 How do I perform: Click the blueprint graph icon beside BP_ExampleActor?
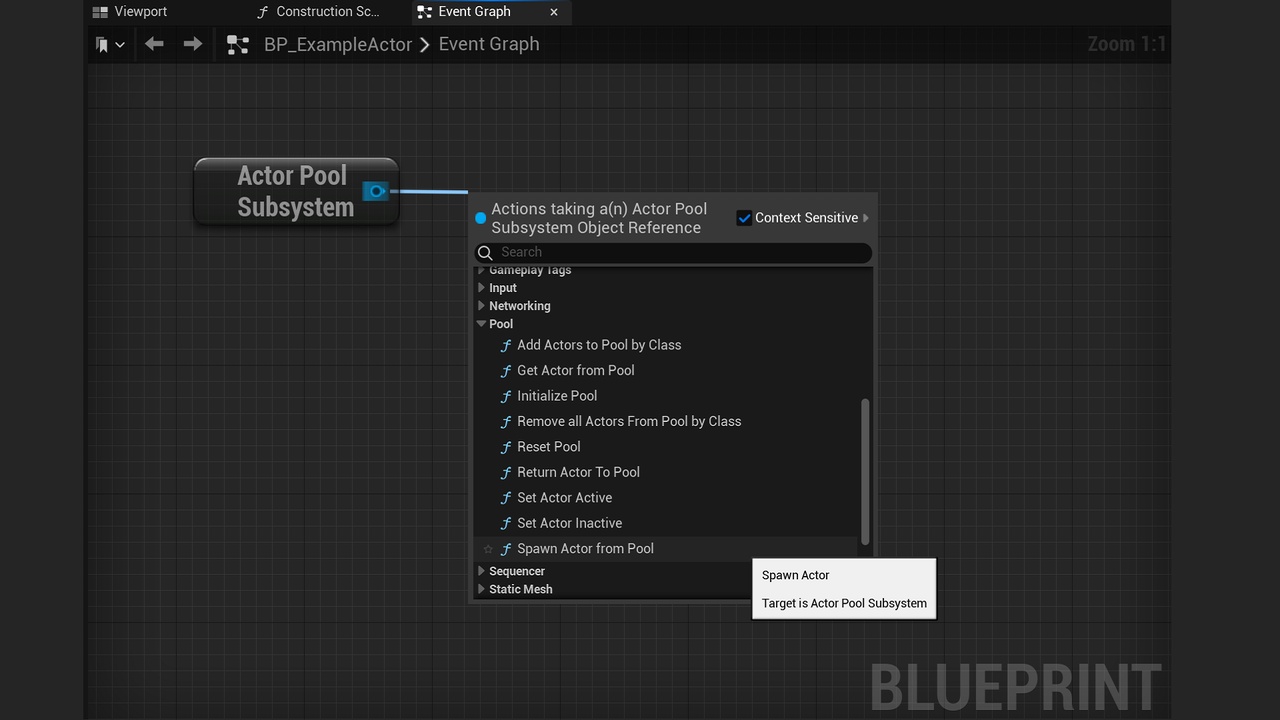237,45
